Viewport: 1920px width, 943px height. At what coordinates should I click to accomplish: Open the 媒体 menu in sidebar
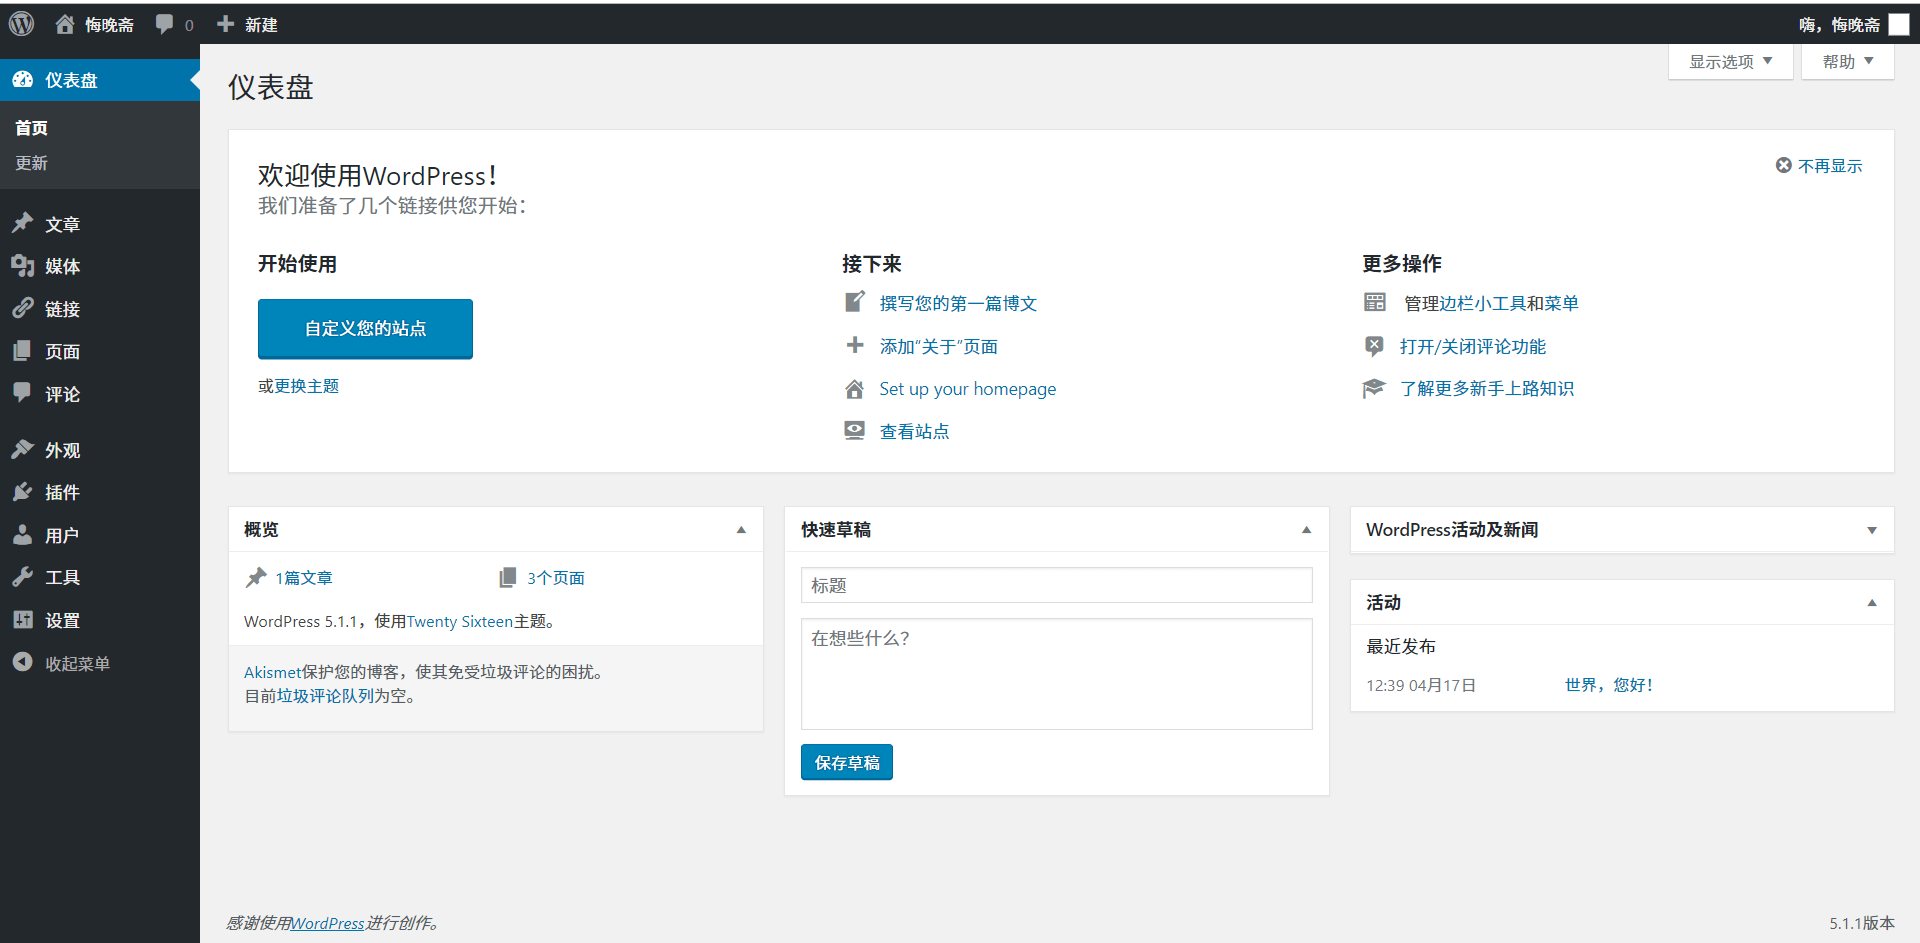tap(100, 266)
